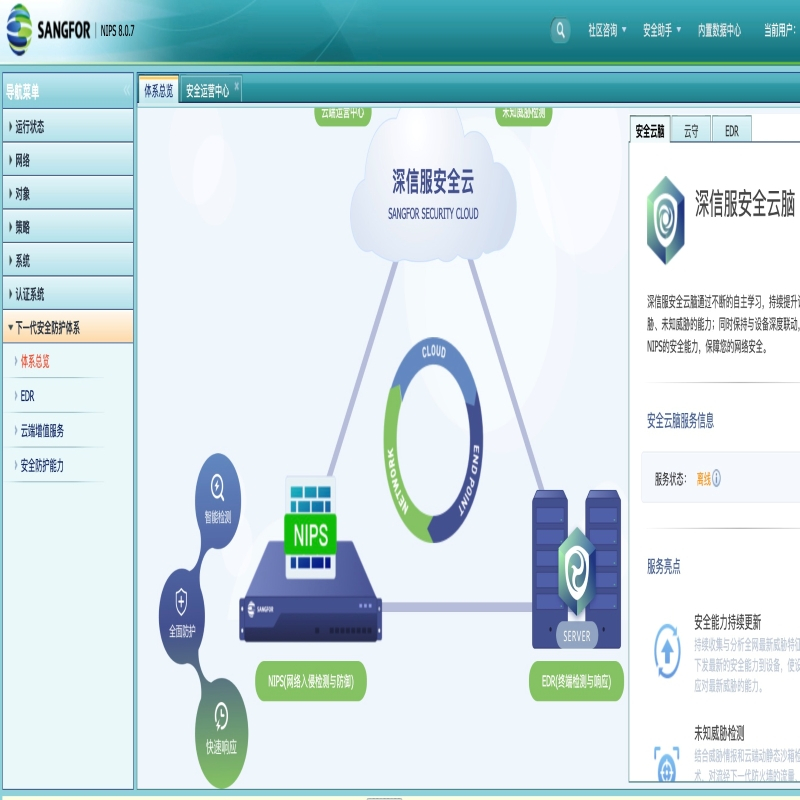Viewport: 800px width, 800px height.
Task: Open 云端增值服务 in the sidebar
Action: pyautogui.click(x=42, y=431)
